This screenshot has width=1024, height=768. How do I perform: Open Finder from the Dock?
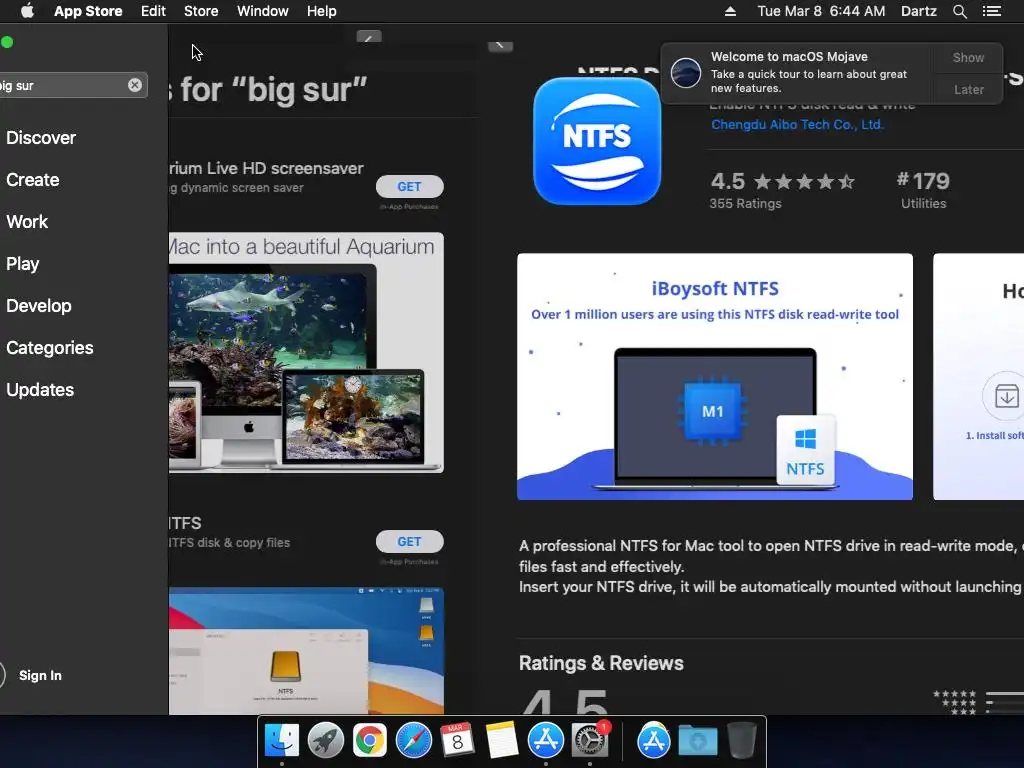[281, 741]
